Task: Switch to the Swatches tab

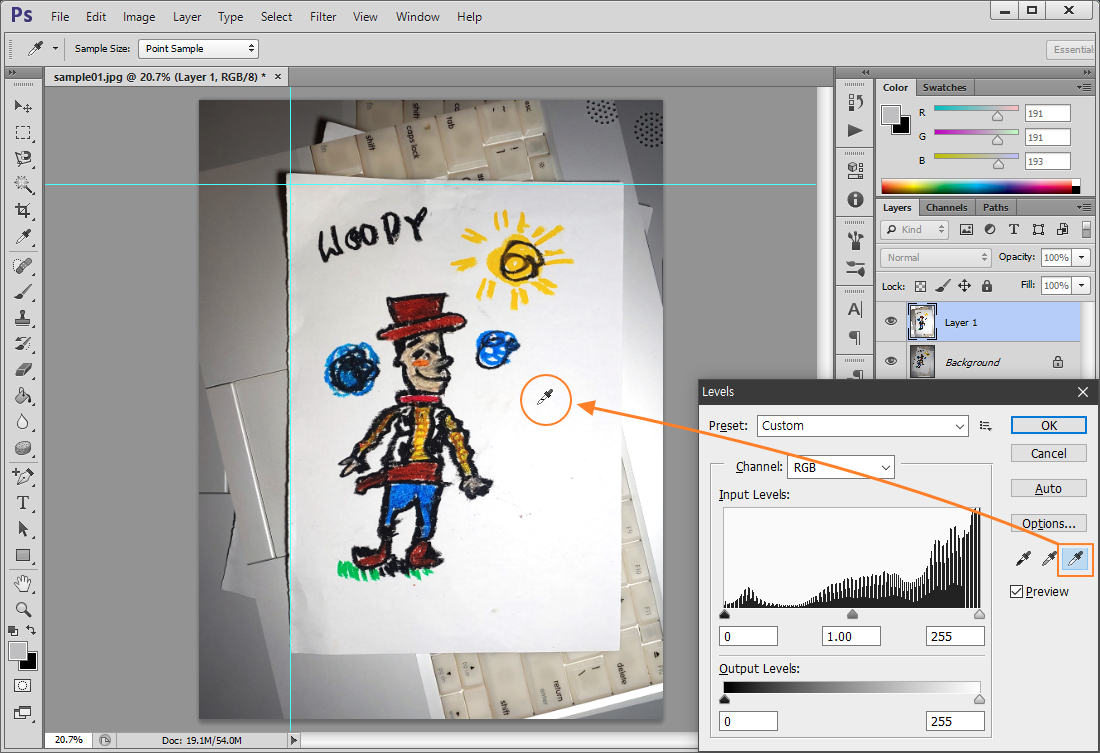Action: coord(944,88)
